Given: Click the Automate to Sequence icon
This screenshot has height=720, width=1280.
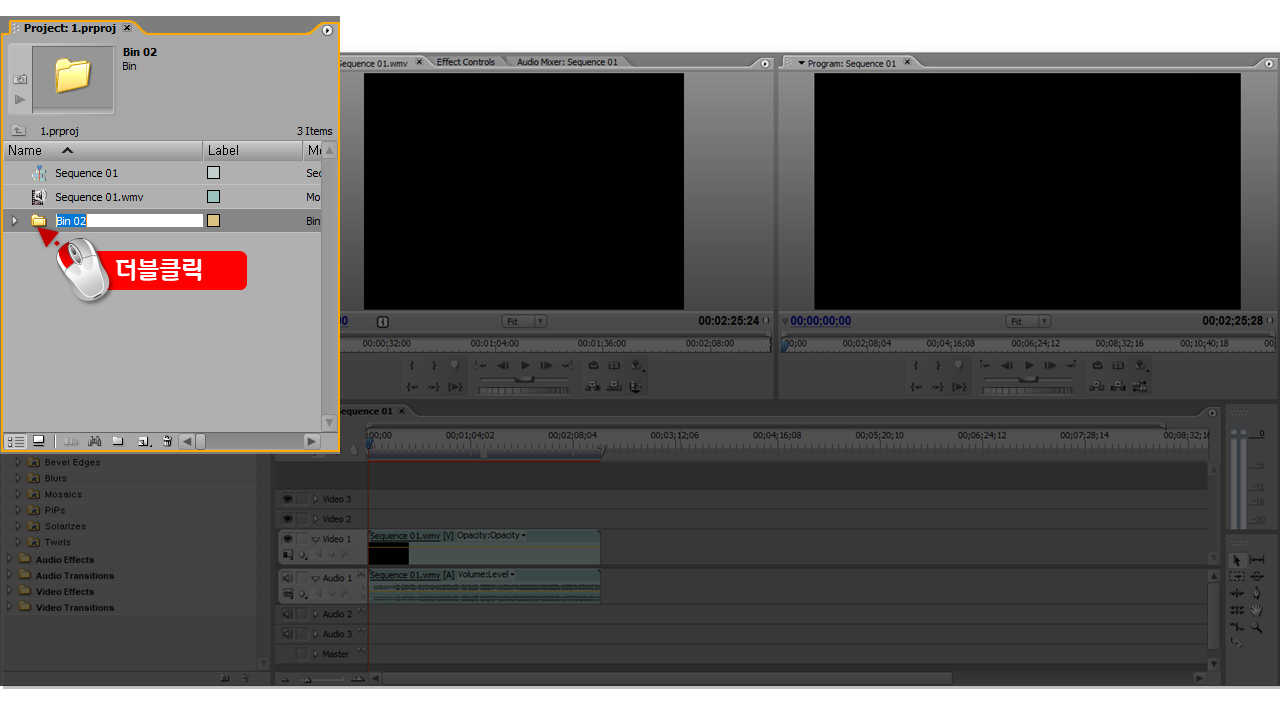Looking at the screenshot, I should point(71,441).
